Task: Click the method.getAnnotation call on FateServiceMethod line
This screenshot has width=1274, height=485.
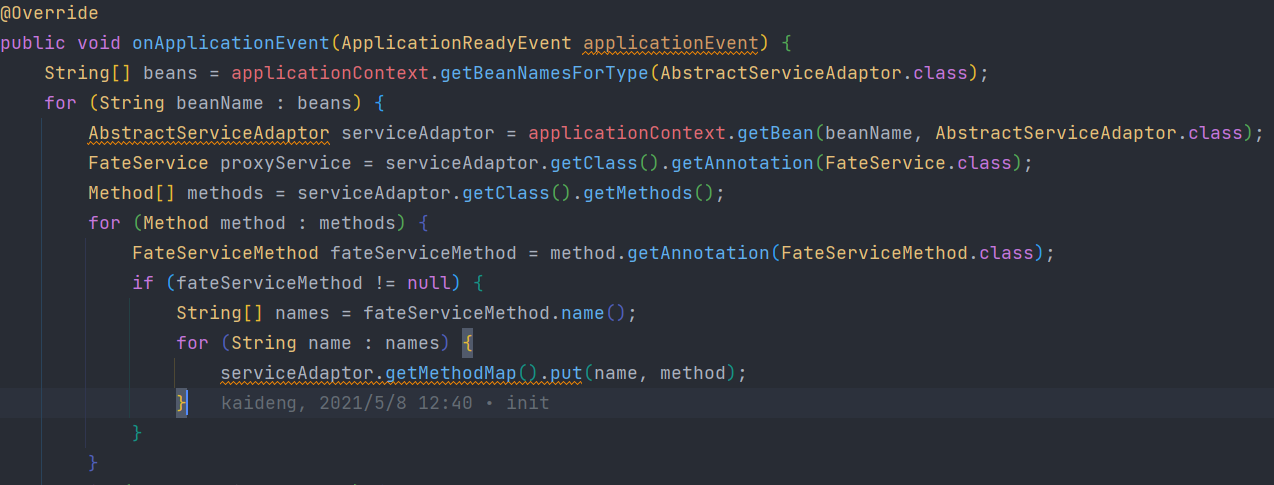Action: (x=660, y=253)
